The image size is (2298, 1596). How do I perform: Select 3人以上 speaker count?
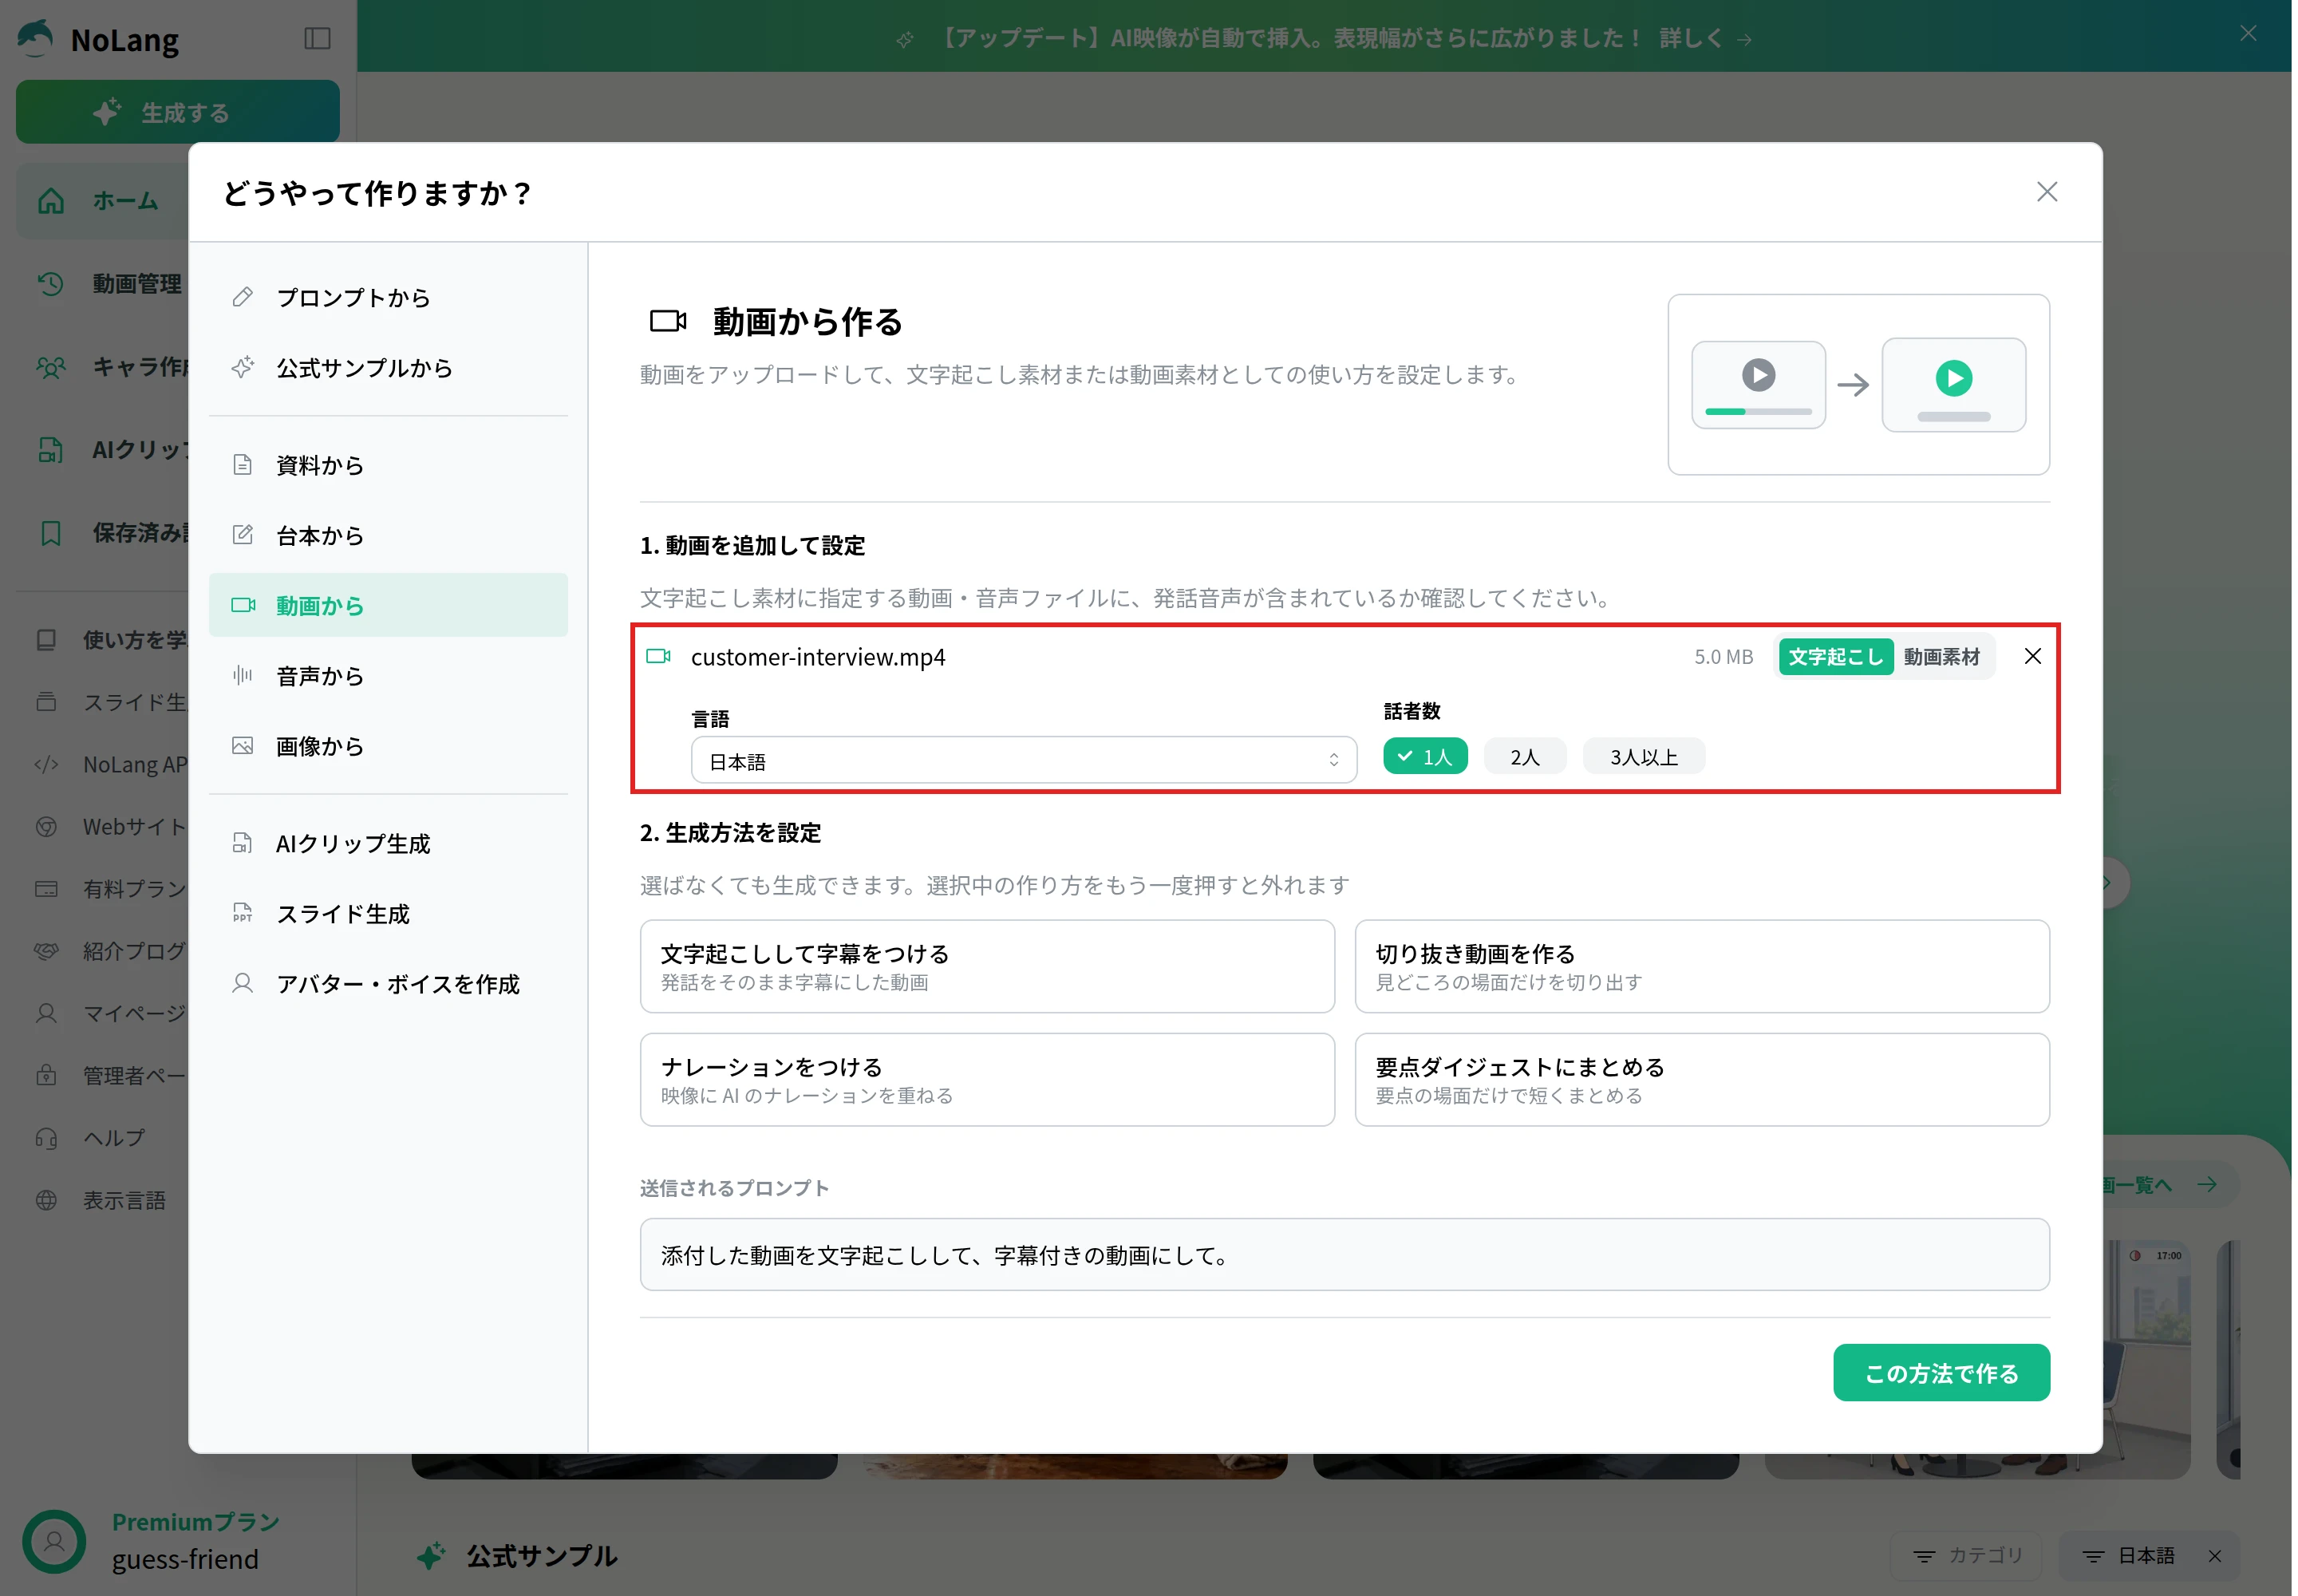1643,757
